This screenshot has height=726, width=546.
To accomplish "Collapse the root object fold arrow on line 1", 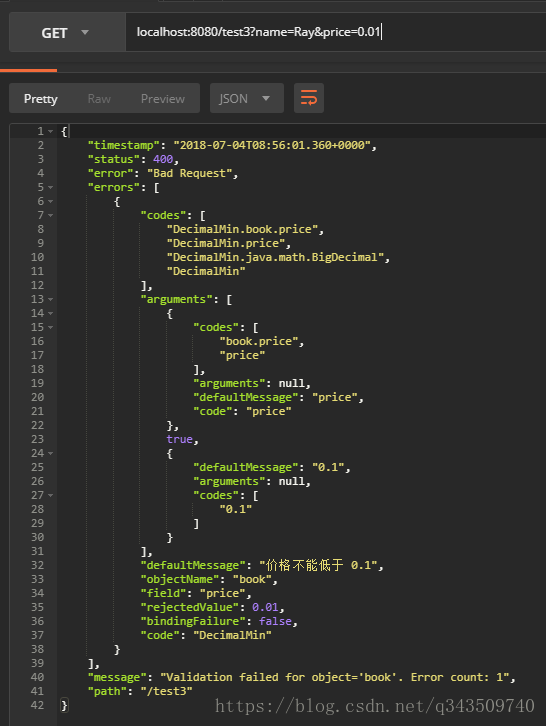I will 50,131.
